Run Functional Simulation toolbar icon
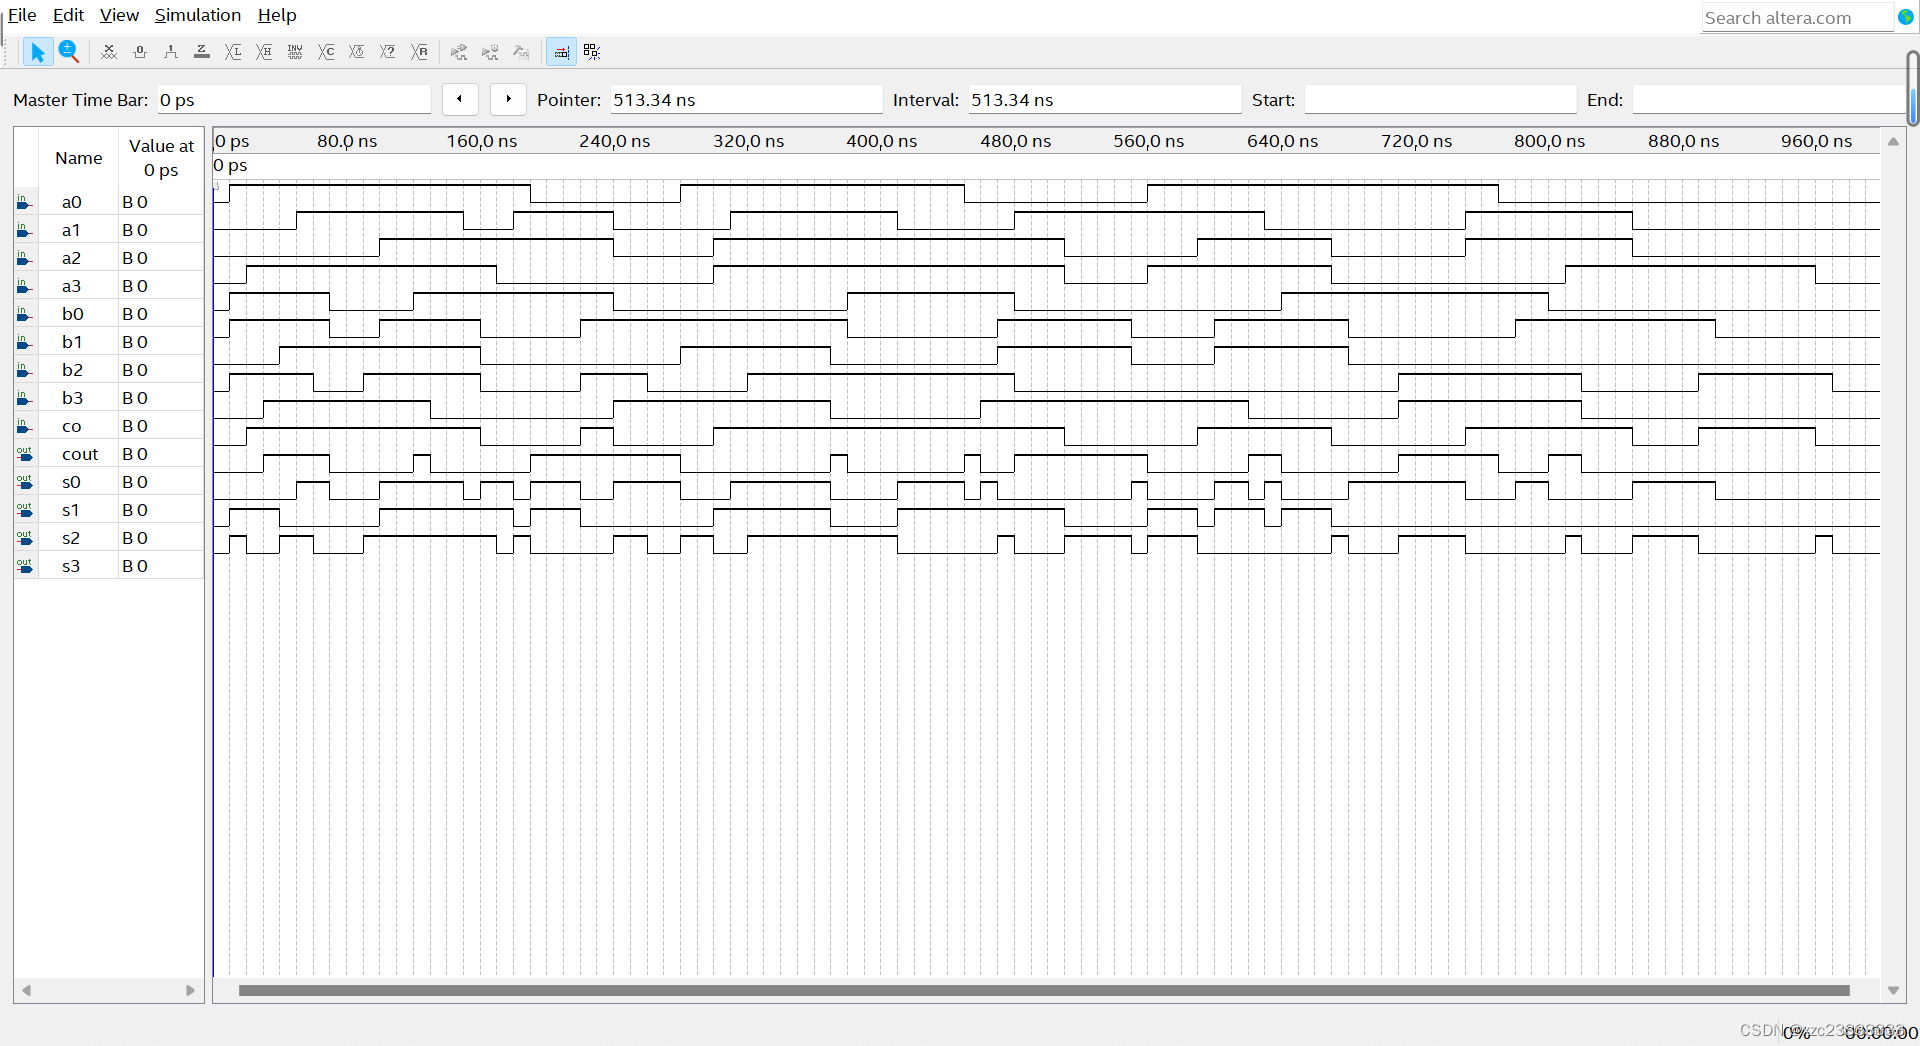 pyautogui.click(x=459, y=52)
